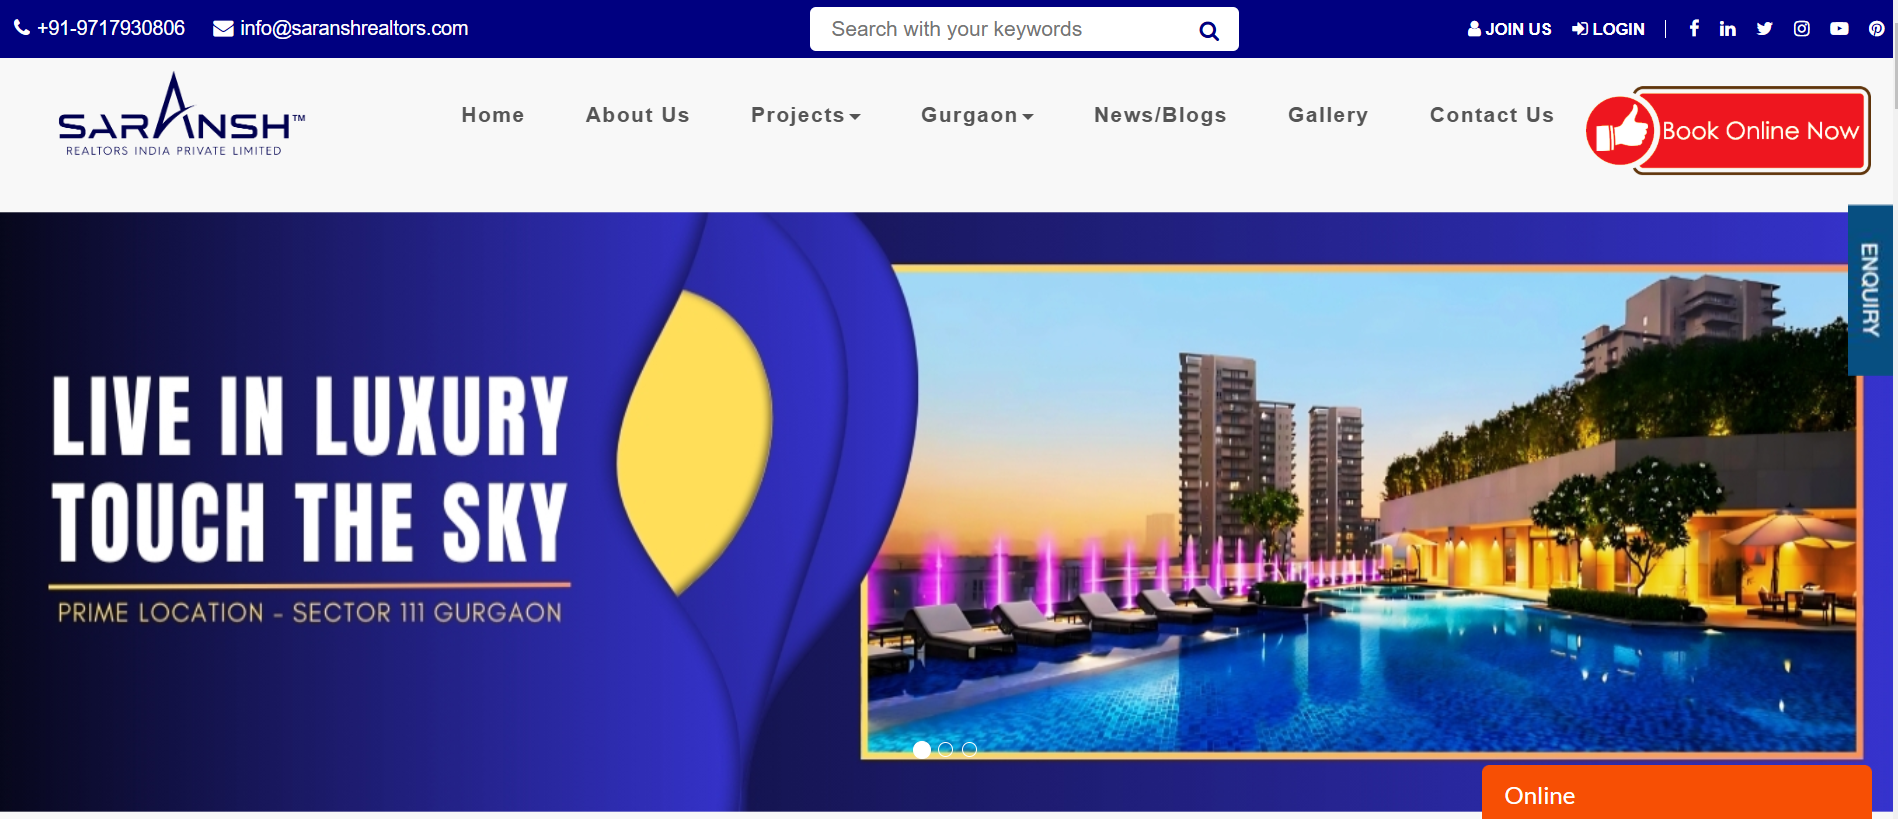
Task: Click the LOGIN link
Action: [1608, 29]
